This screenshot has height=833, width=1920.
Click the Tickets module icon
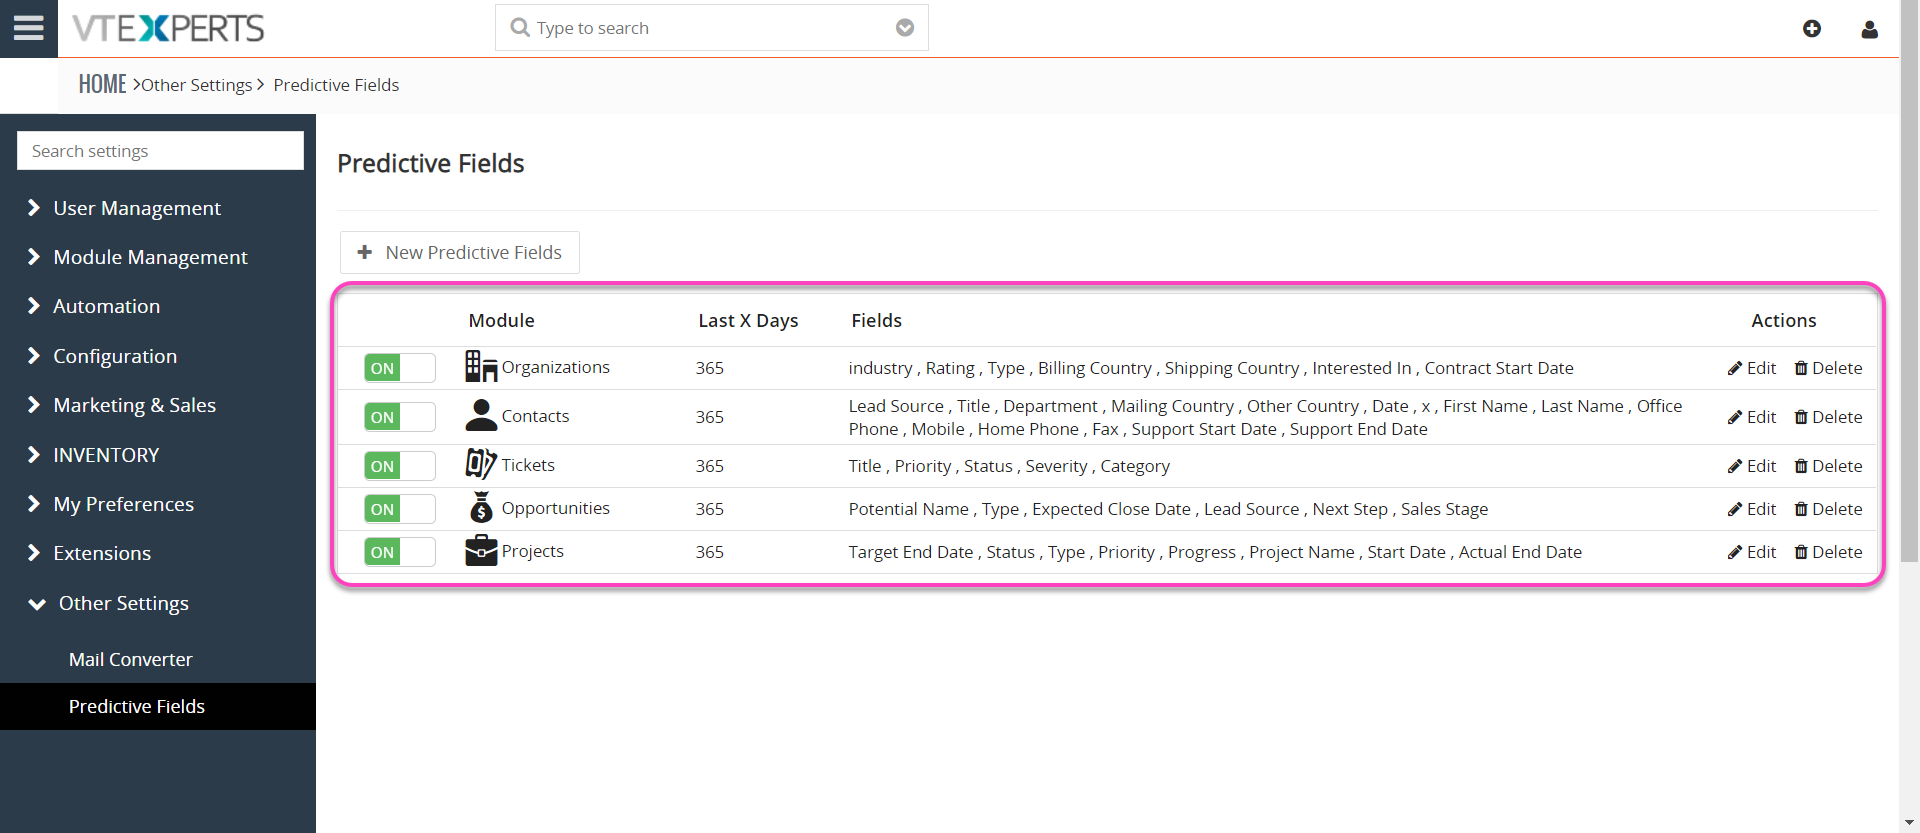click(481, 464)
